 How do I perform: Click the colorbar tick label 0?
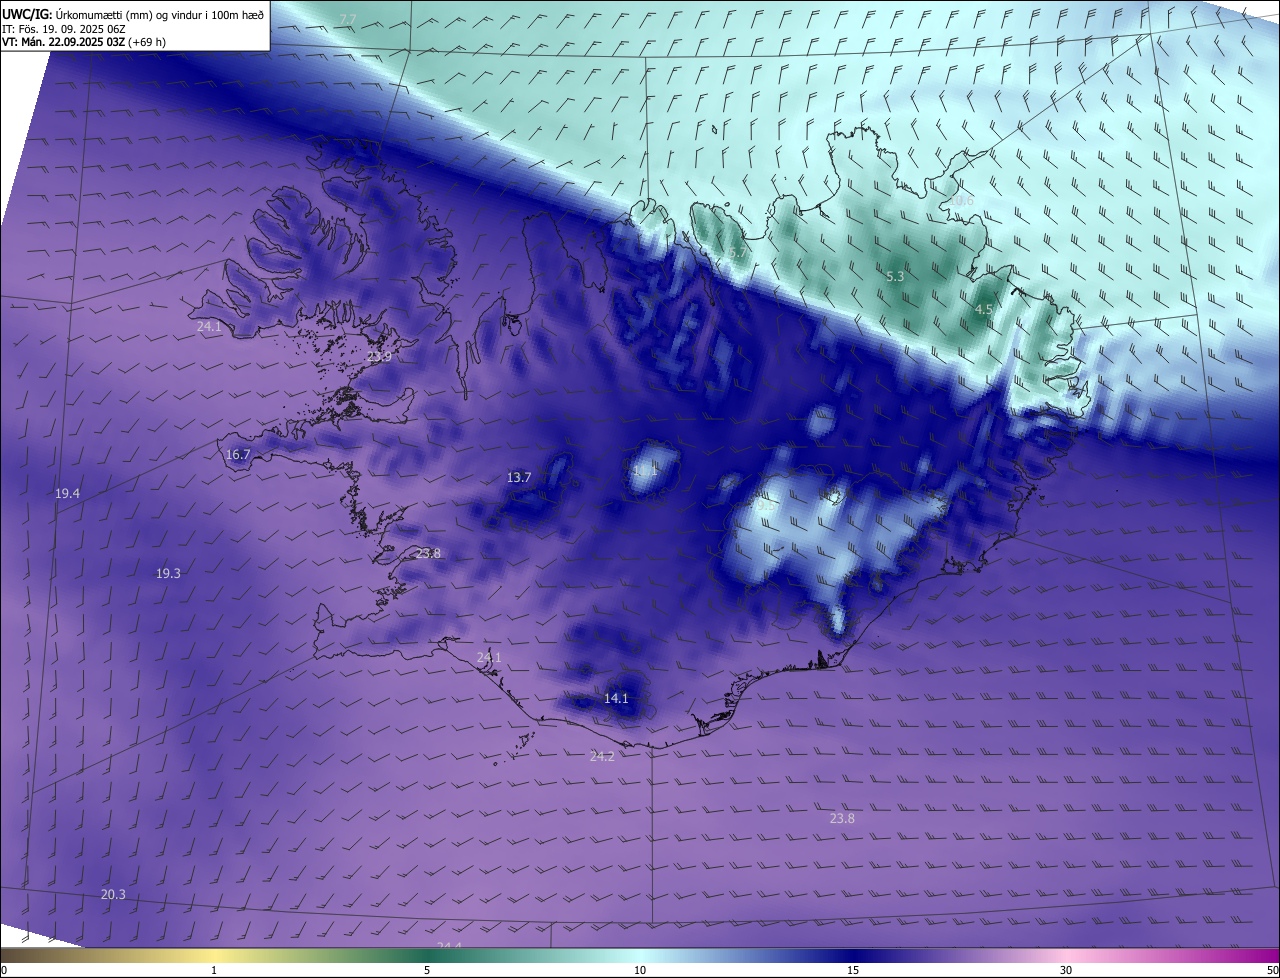[4, 970]
